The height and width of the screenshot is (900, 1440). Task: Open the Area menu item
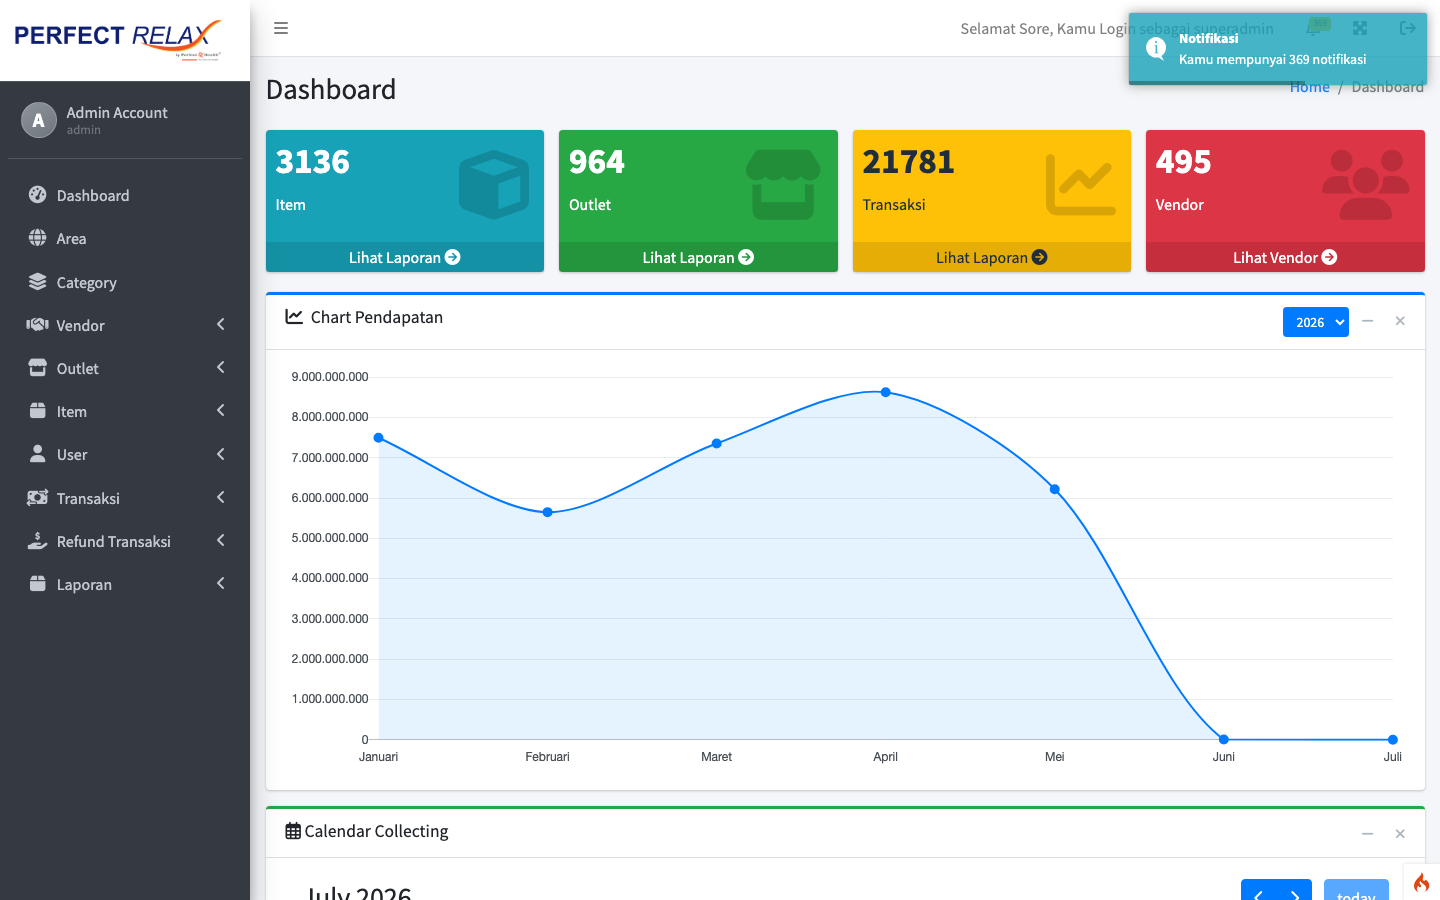click(x=125, y=238)
